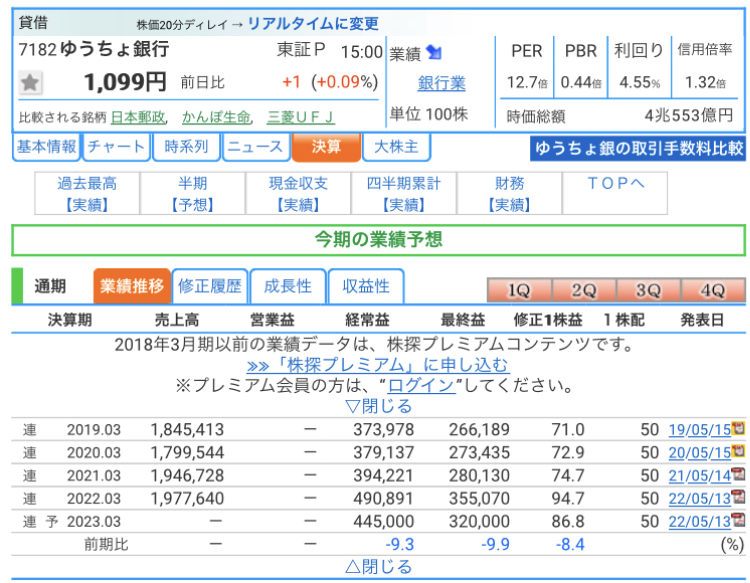Open the 銀行業 sector link
The height and width of the screenshot is (583, 750).
point(441,83)
